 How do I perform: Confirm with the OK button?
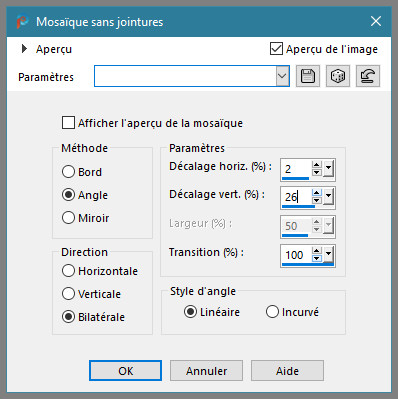125,371
